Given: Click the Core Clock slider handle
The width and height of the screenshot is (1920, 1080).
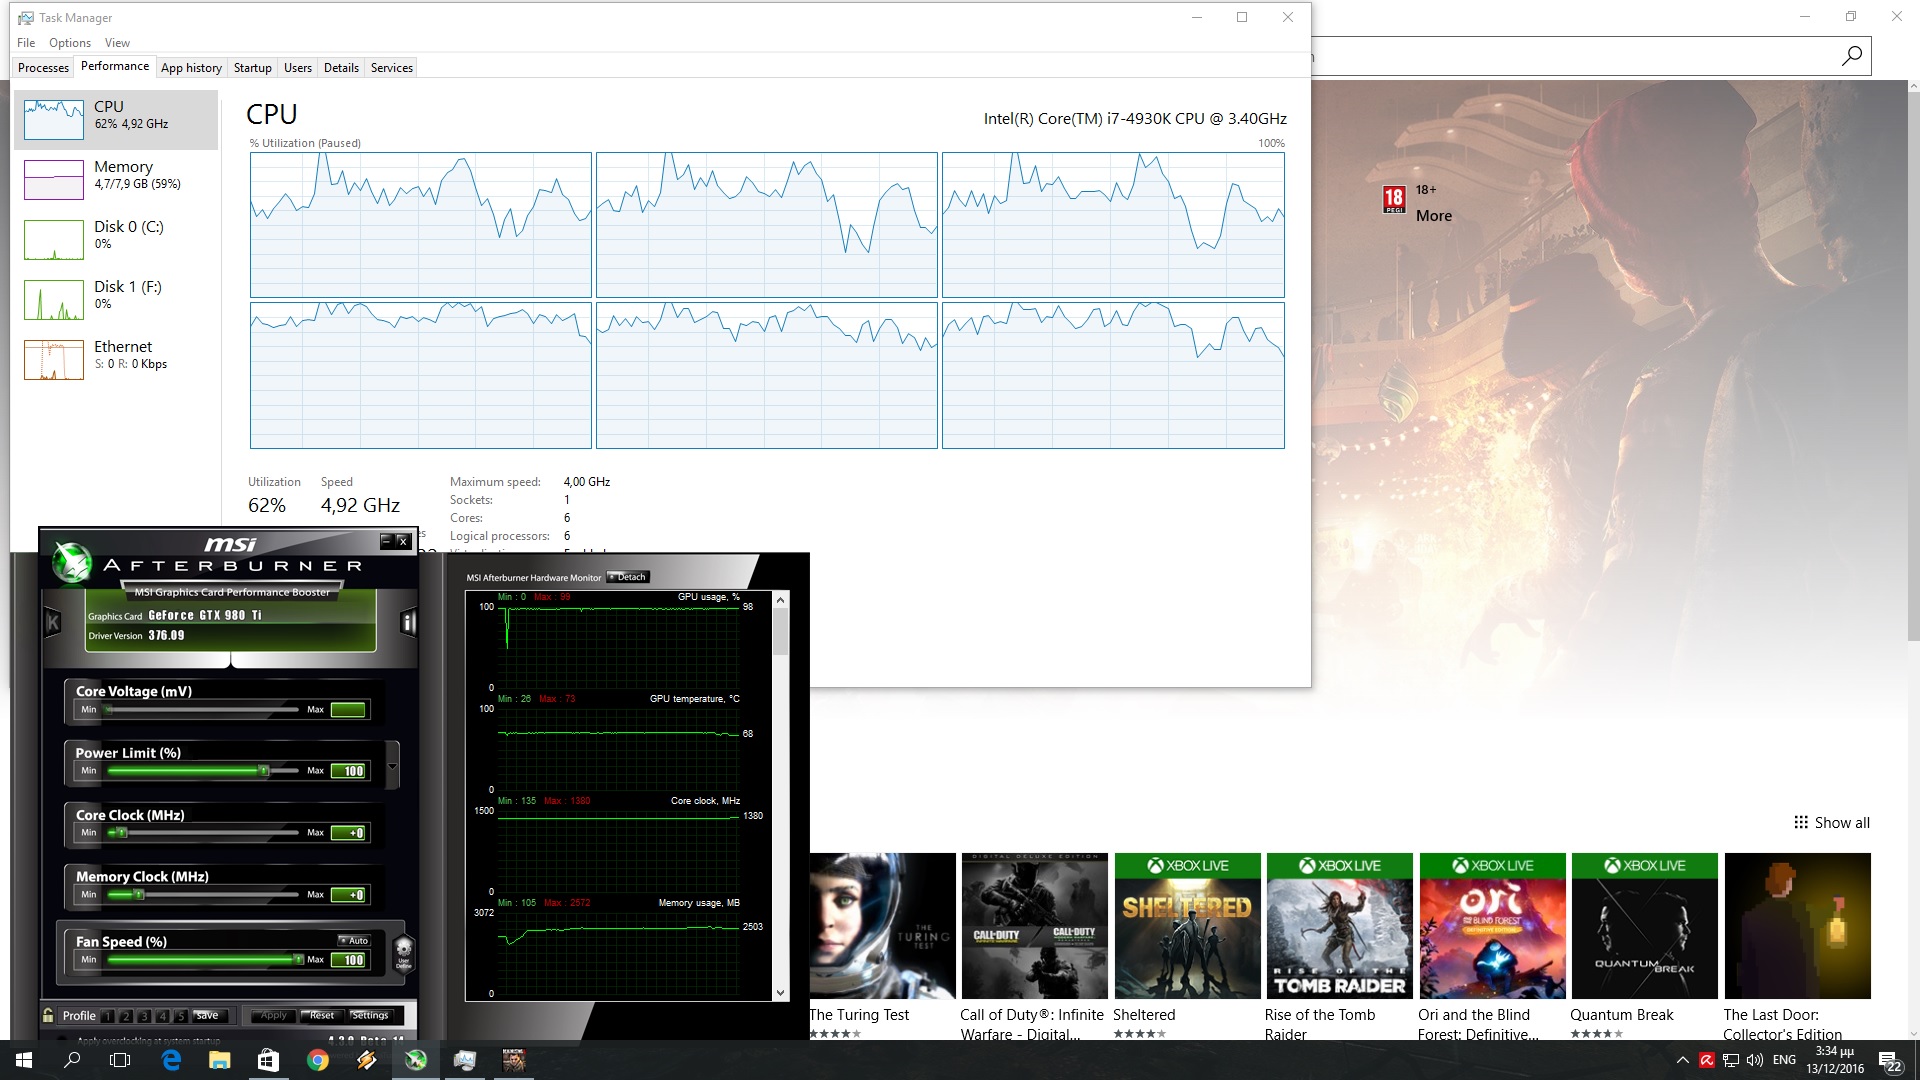Looking at the screenshot, I should click(122, 833).
